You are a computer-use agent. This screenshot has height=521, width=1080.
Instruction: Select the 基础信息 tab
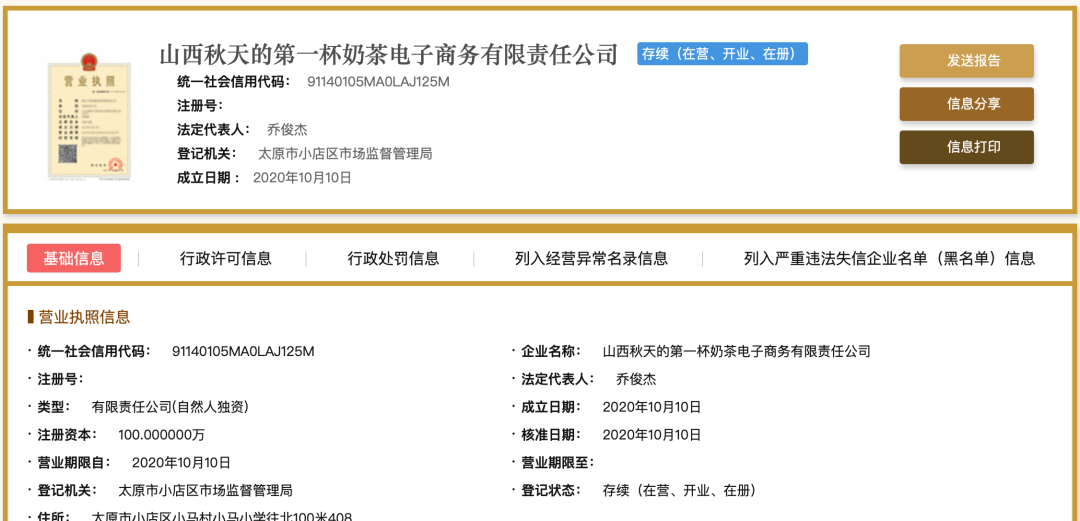[x=74, y=258]
